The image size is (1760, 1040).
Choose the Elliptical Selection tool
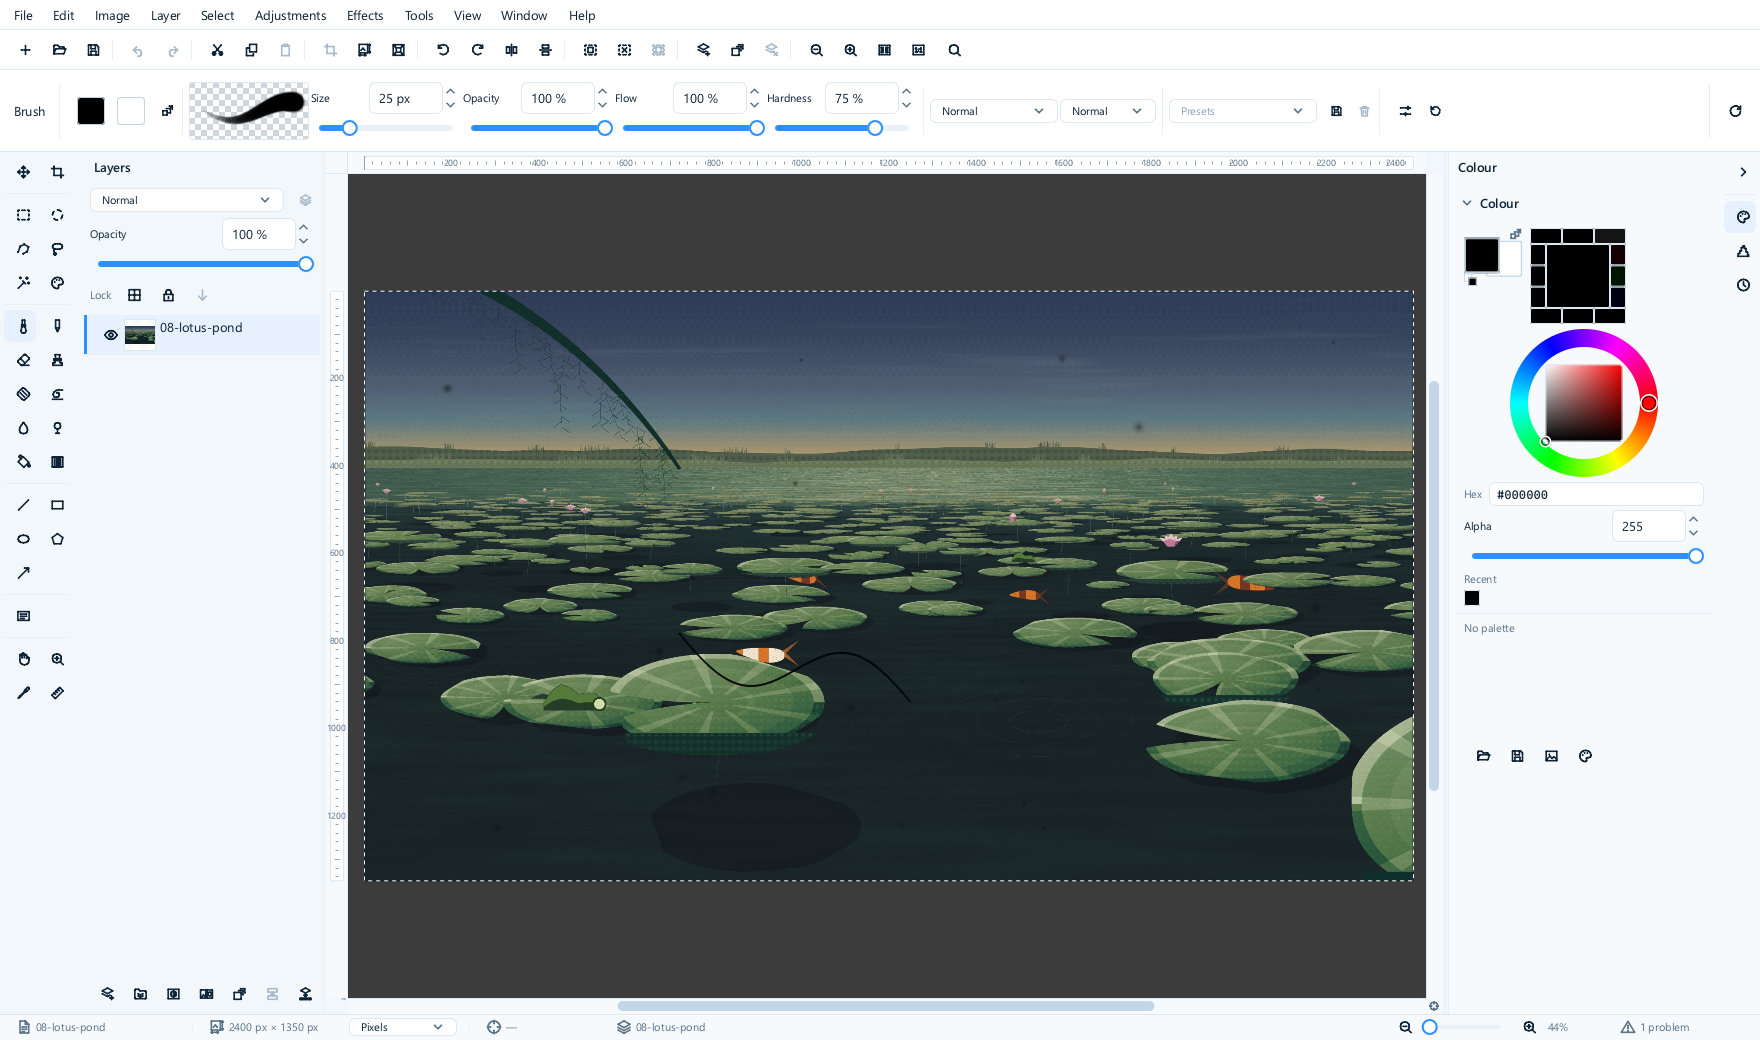(57, 215)
